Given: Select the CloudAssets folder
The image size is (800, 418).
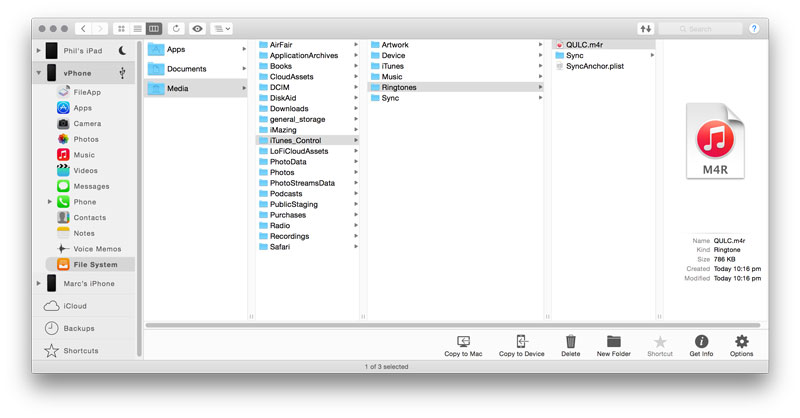Looking at the screenshot, I should pyautogui.click(x=307, y=77).
